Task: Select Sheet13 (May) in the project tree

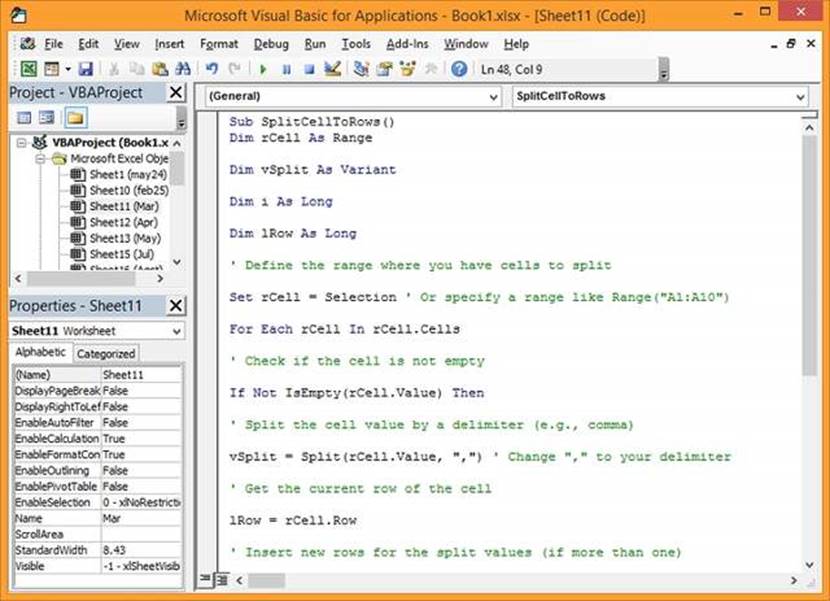Action: click(x=125, y=238)
